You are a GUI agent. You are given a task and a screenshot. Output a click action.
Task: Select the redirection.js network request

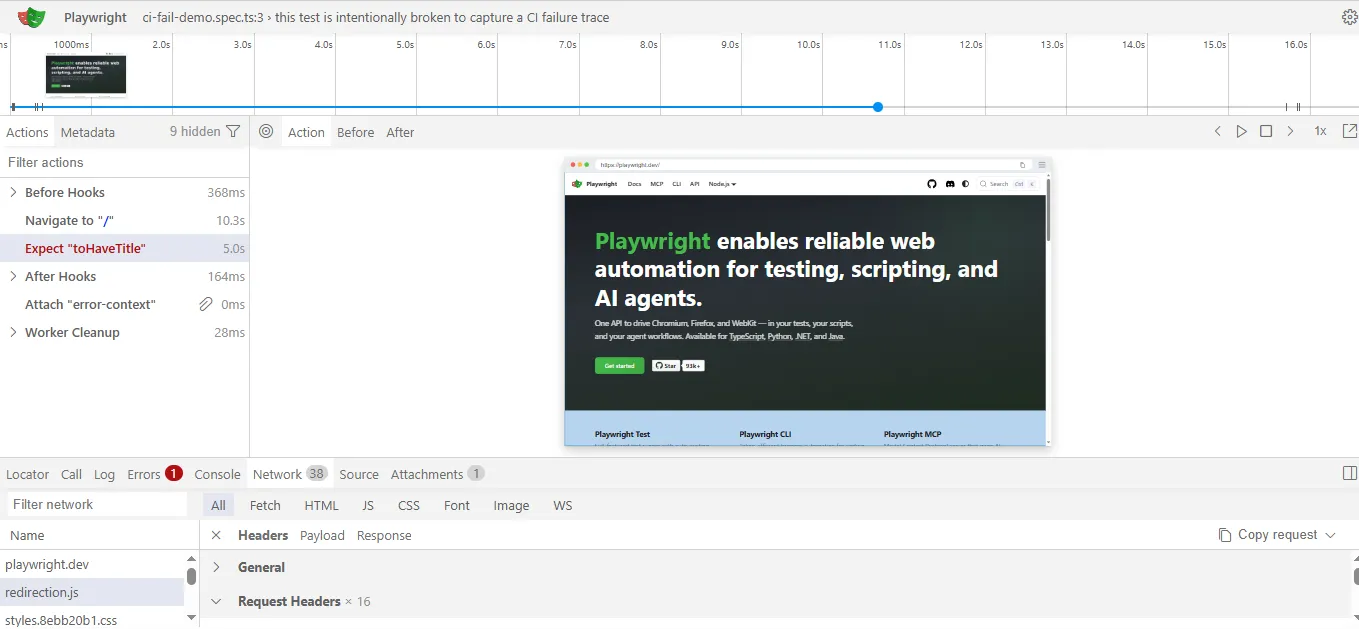pos(92,592)
